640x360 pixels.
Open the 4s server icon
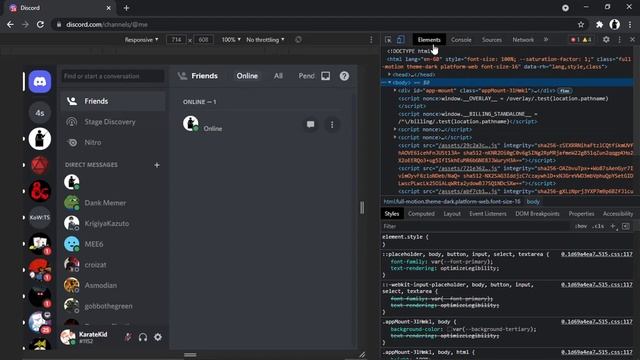click(x=40, y=112)
